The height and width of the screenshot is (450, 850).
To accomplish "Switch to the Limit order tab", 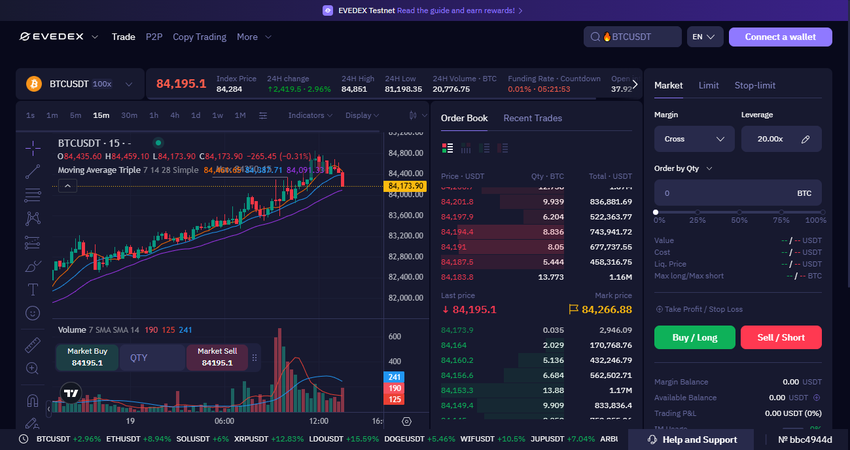I will point(709,85).
